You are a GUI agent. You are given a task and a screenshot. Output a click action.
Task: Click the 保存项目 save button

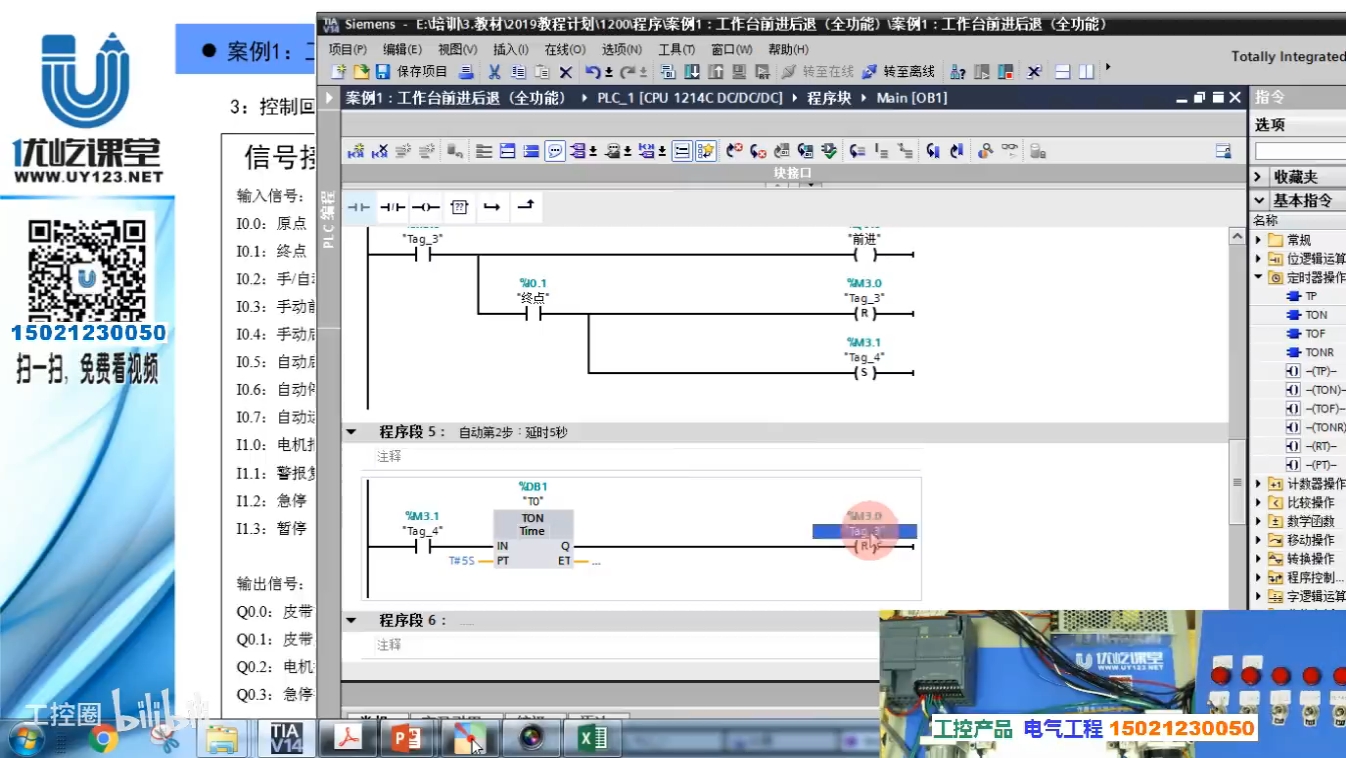pos(411,72)
